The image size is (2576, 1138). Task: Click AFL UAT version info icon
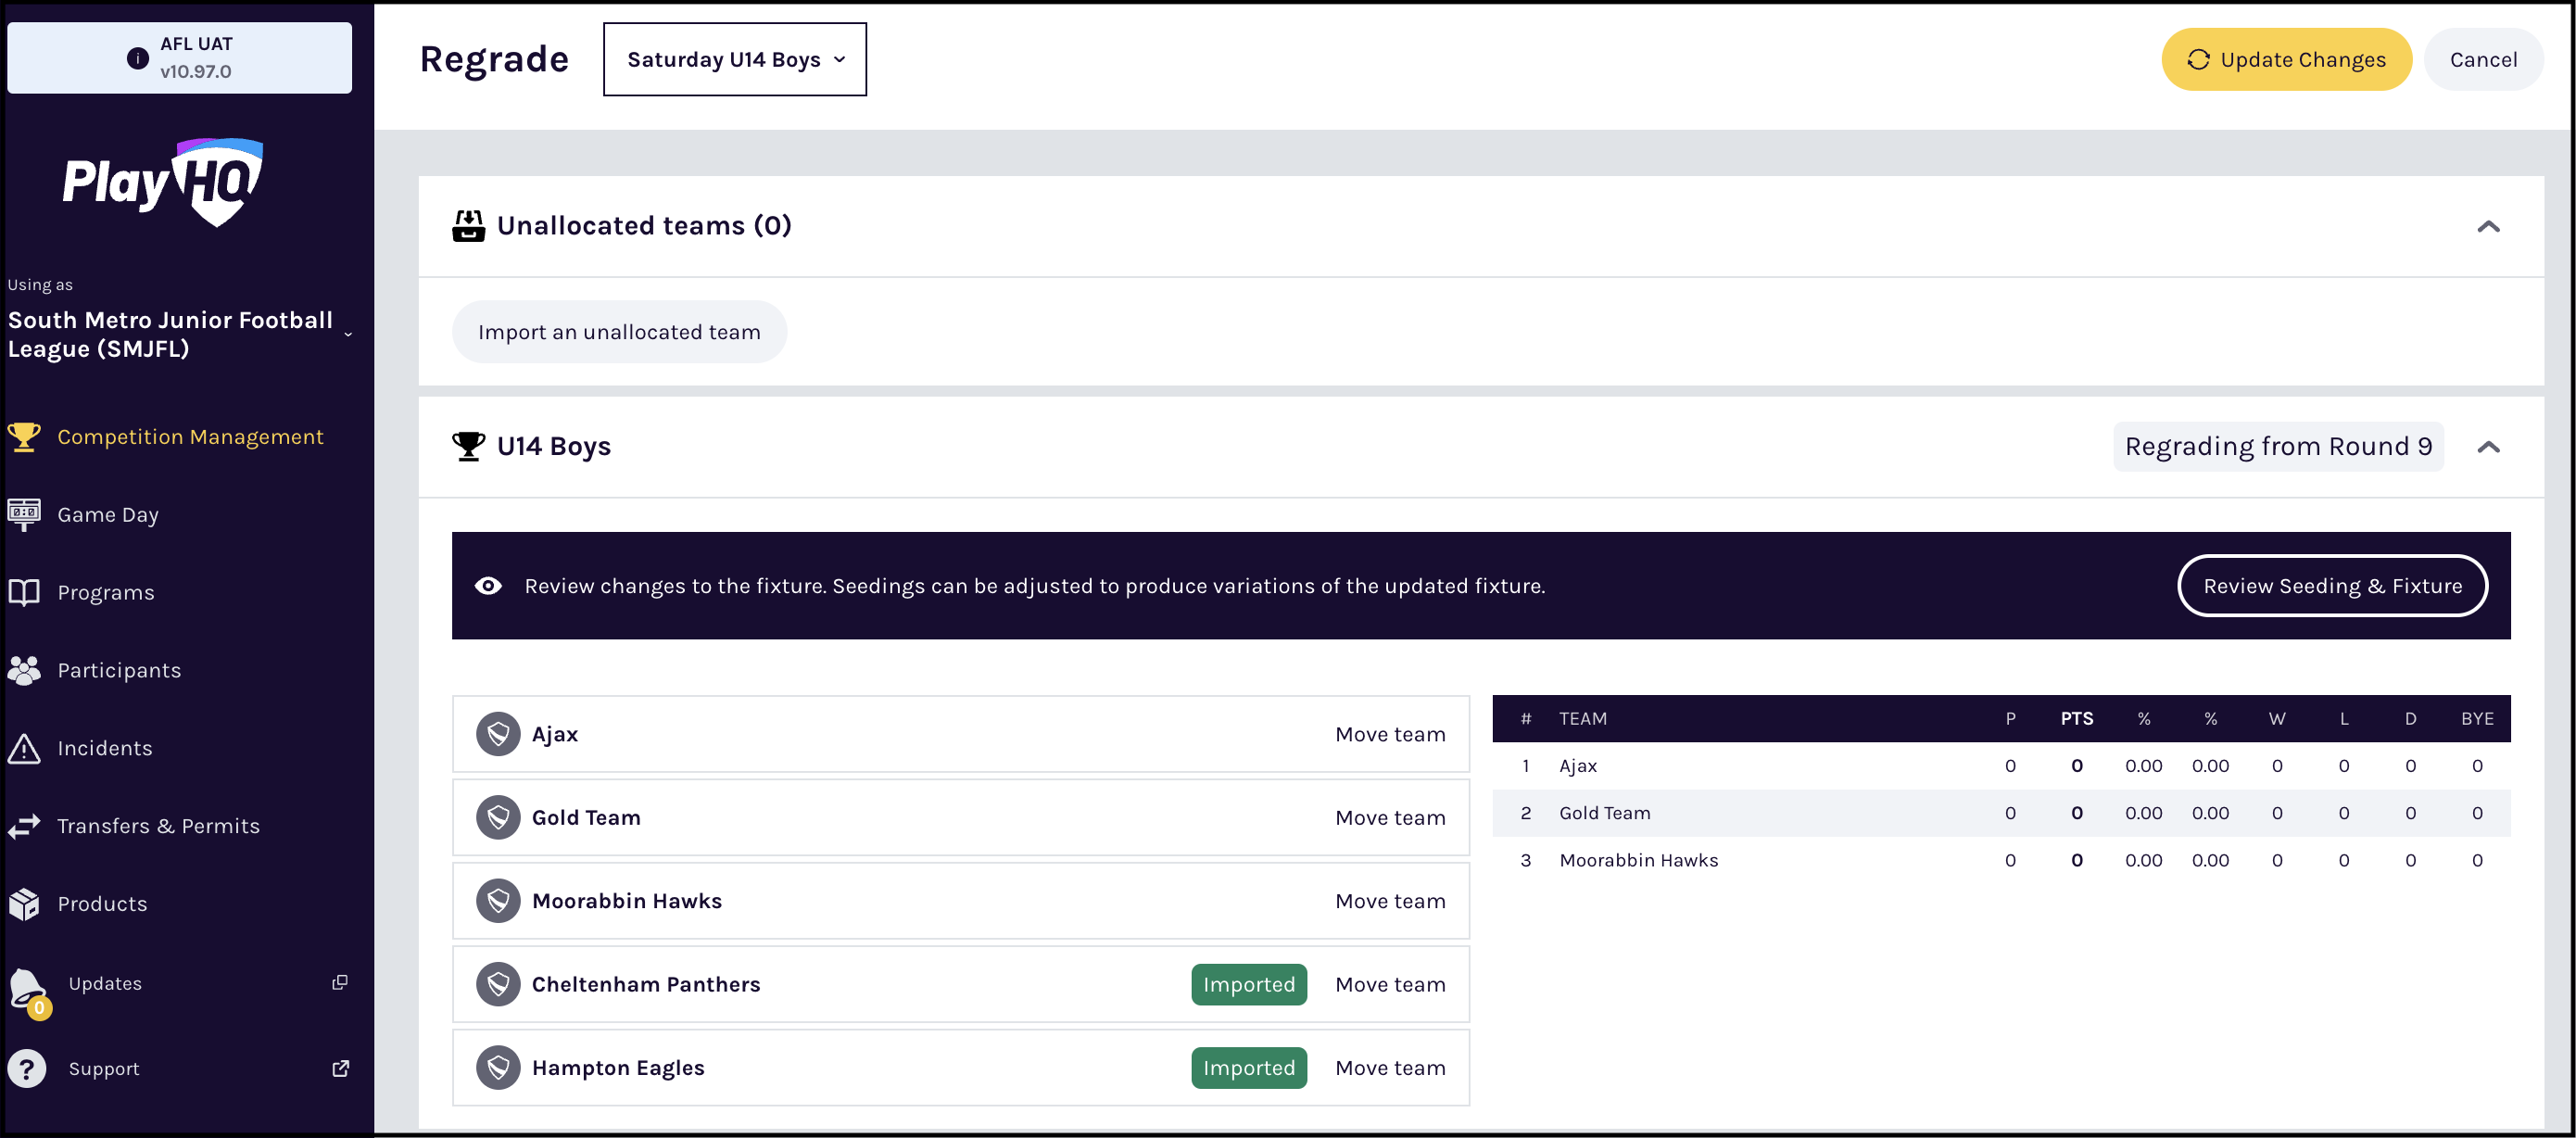coord(138,58)
